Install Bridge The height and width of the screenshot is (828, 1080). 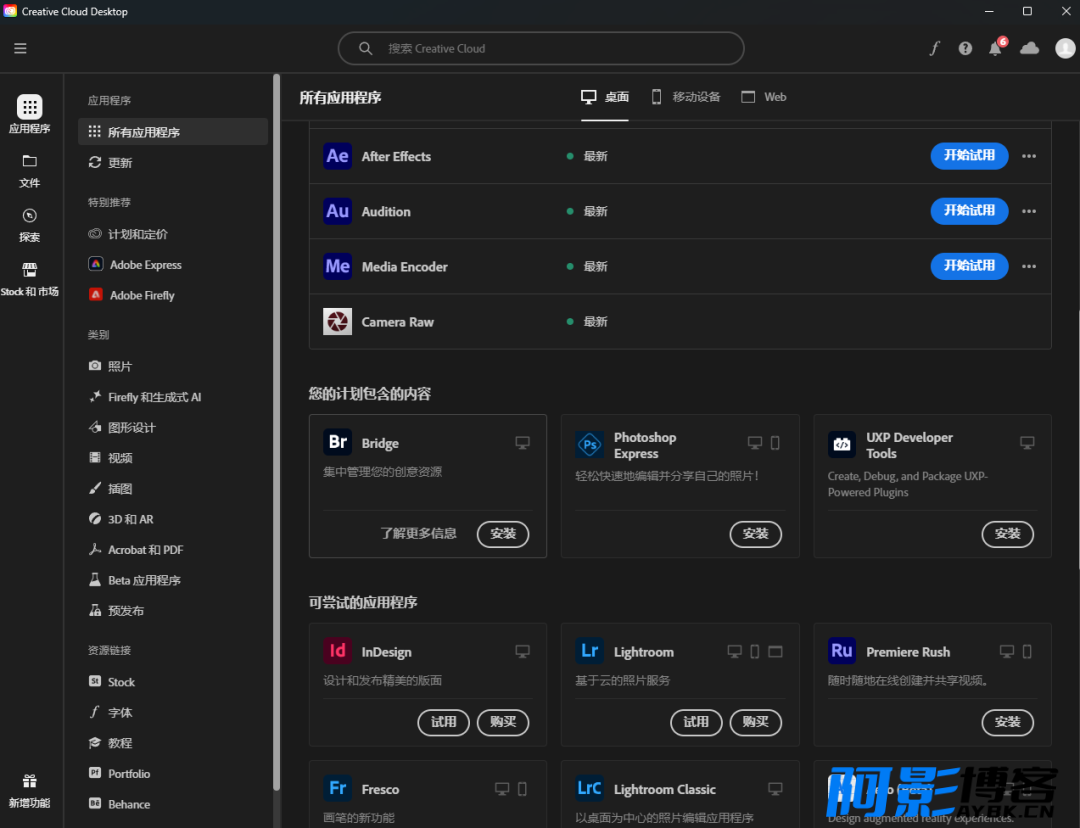click(x=503, y=534)
